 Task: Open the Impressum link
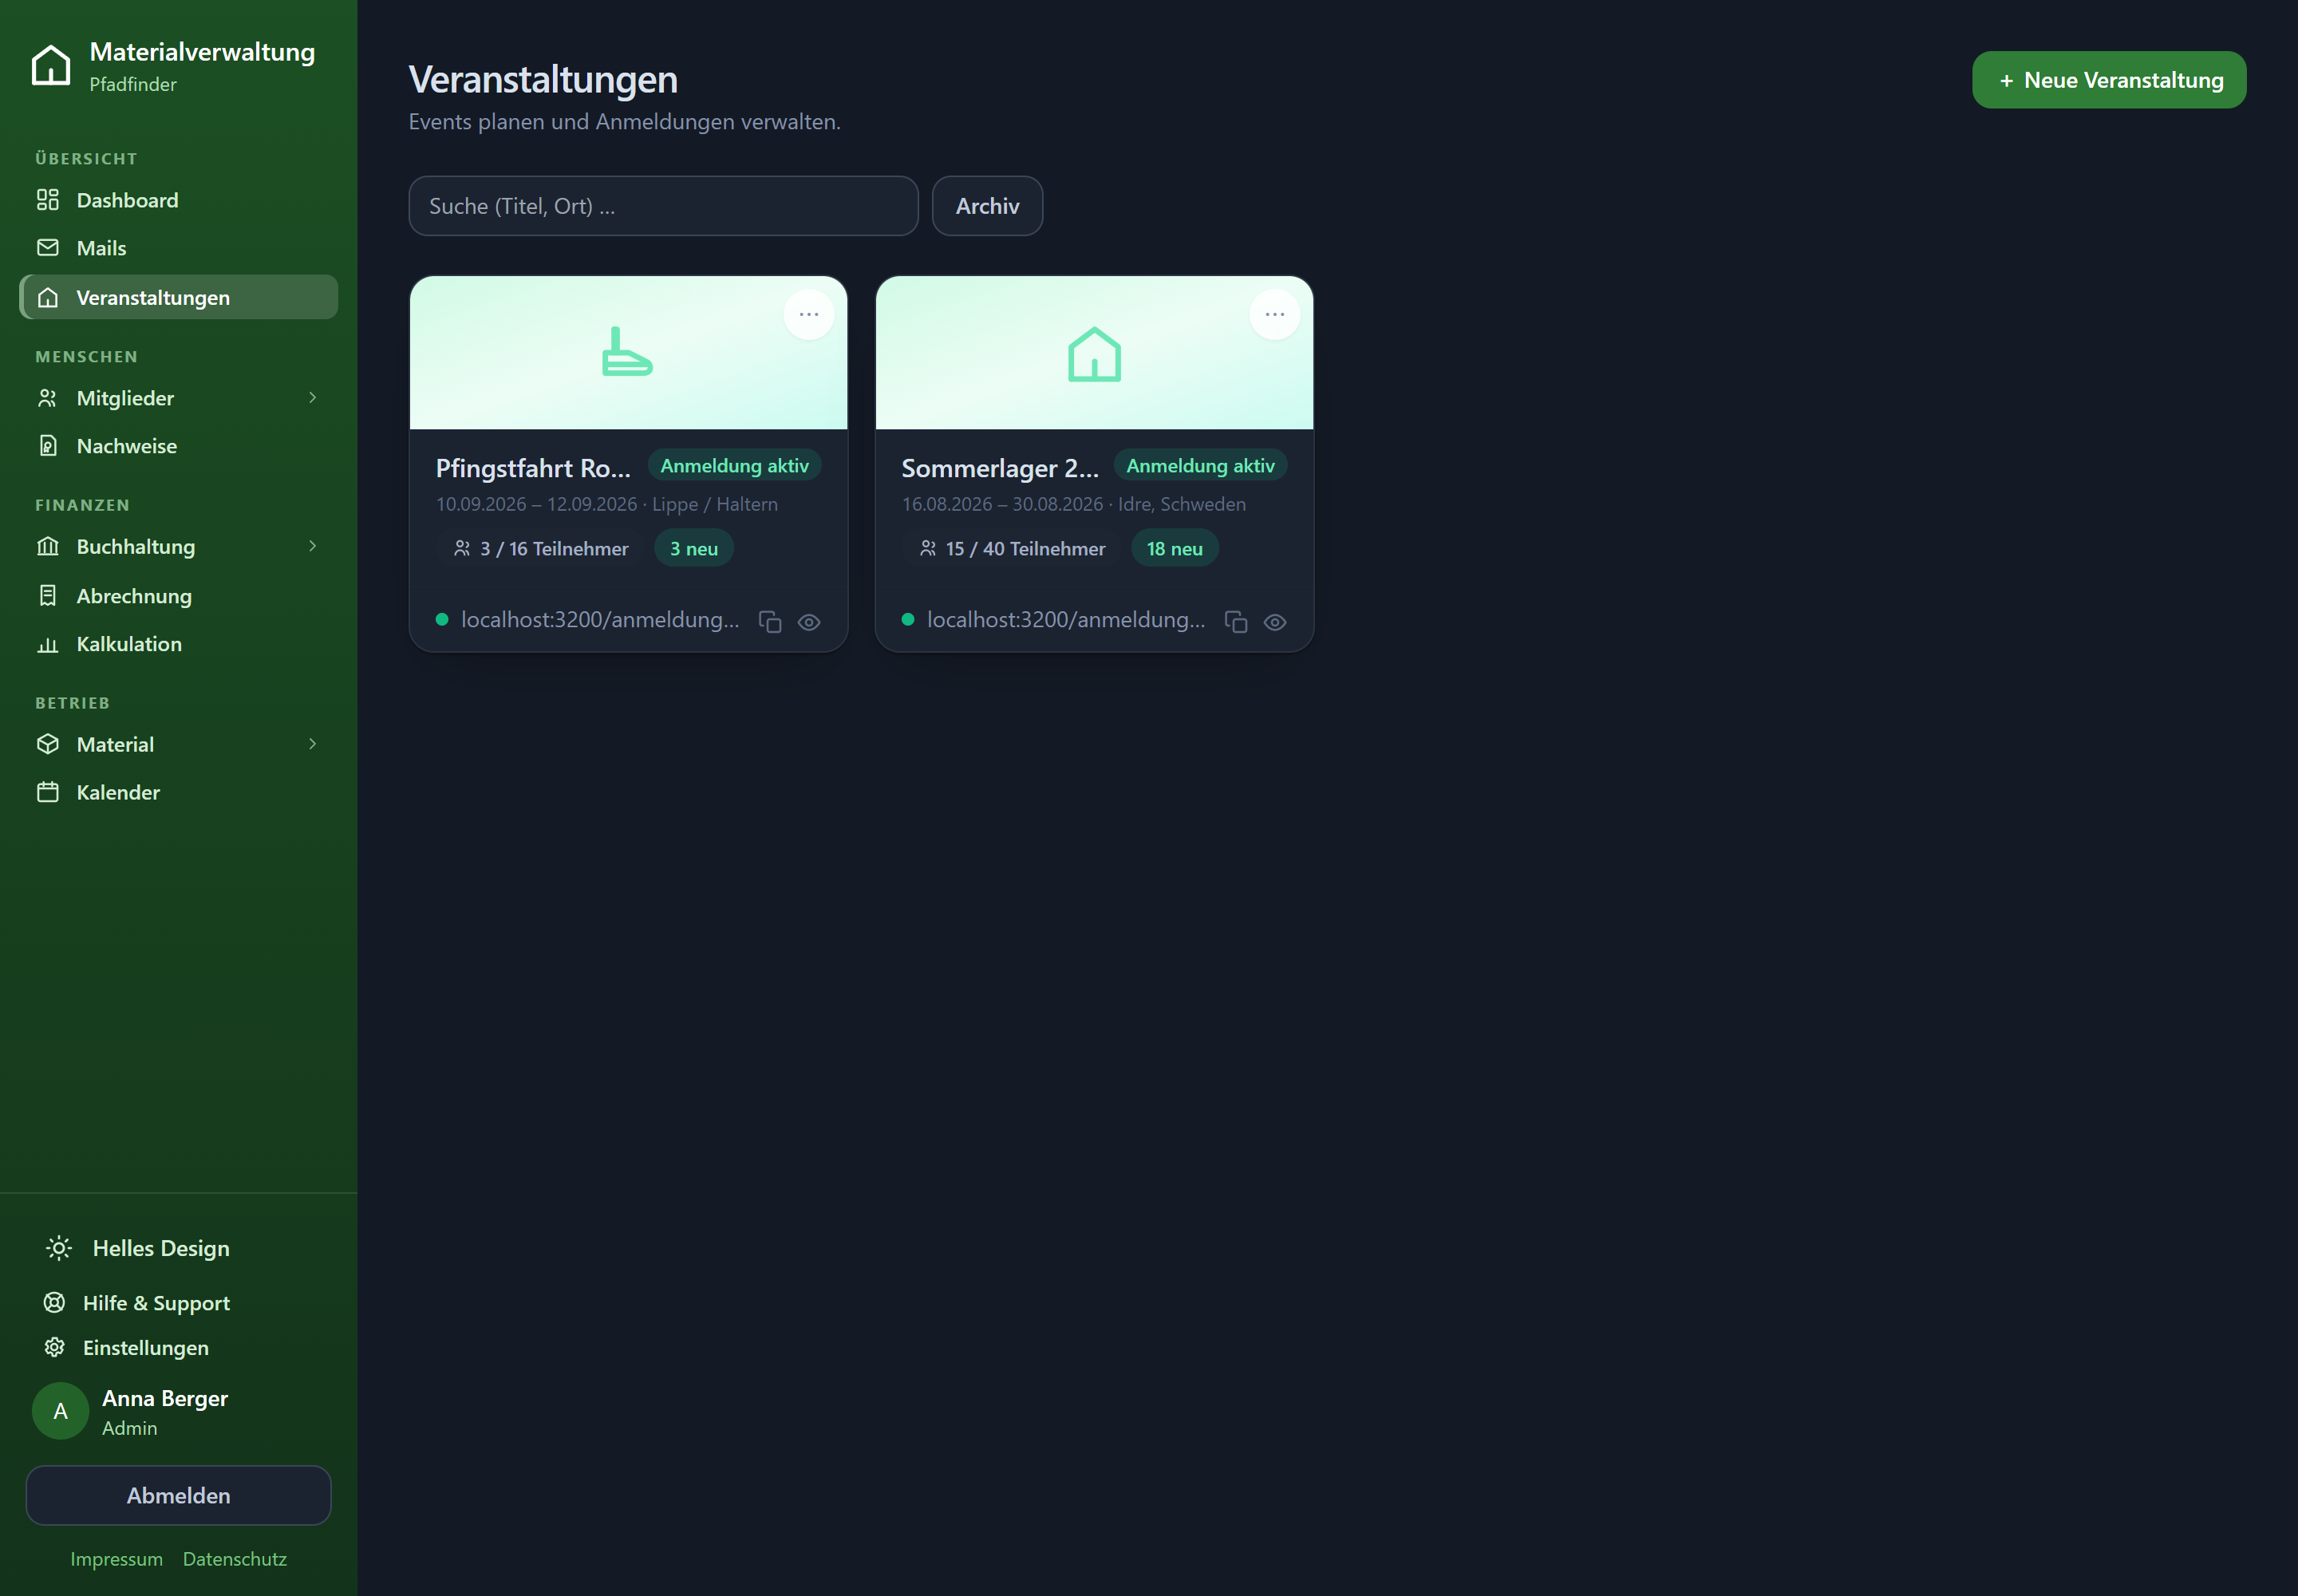tap(116, 1559)
